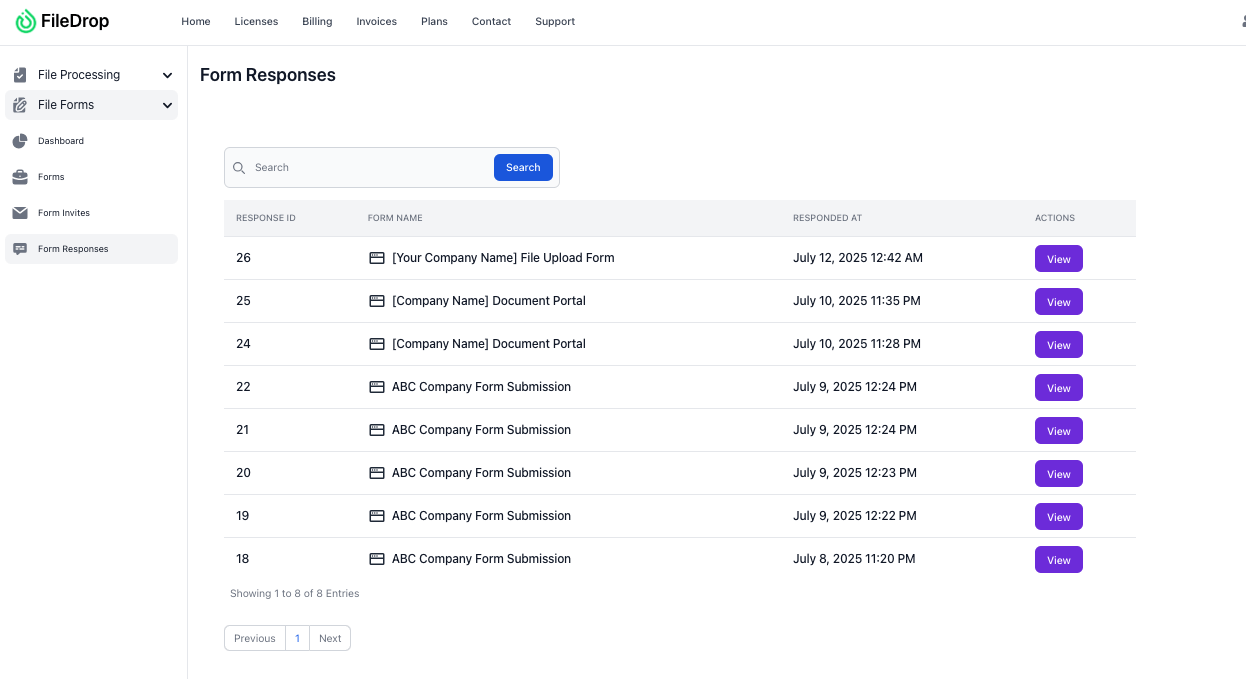Click "July 12, 2025 12:42 AM"
Image resolution: width=1246 pixels, height=679 pixels.
click(858, 258)
